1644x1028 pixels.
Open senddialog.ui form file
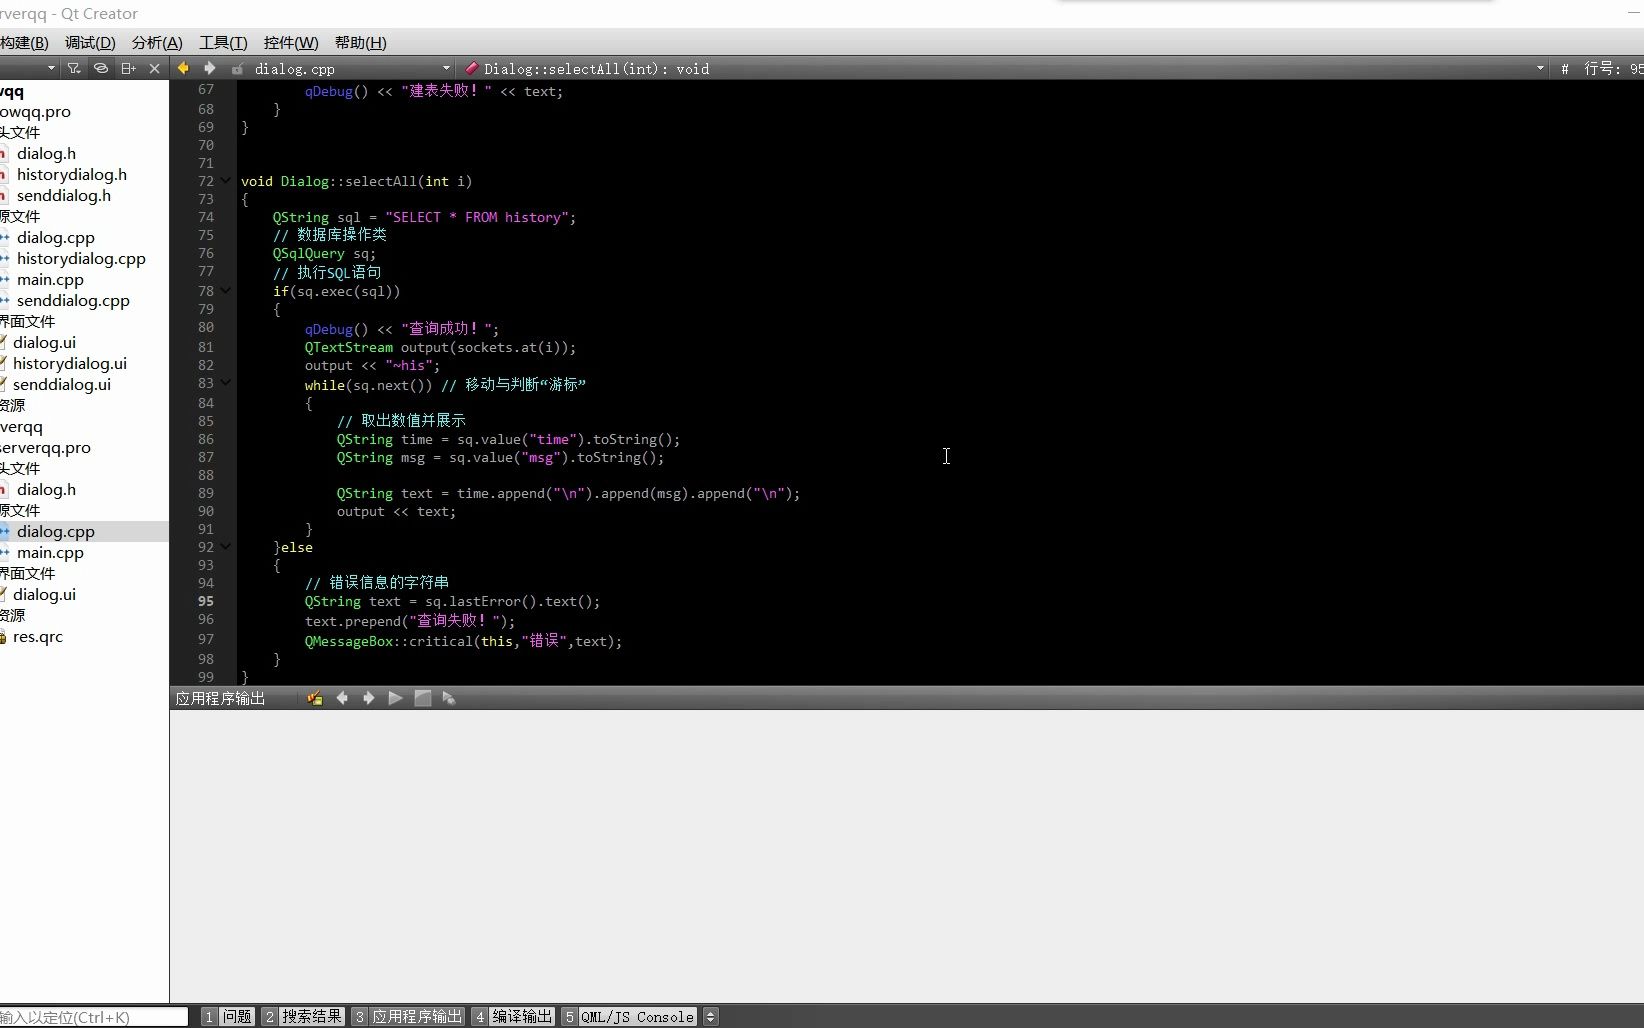coord(61,384)
